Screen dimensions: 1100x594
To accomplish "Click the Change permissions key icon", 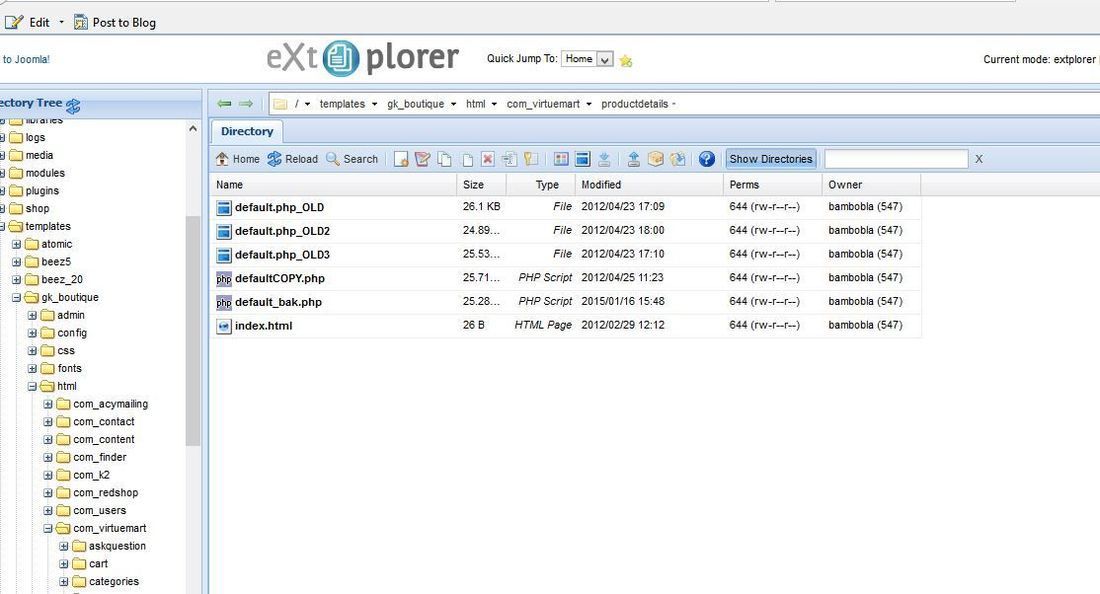I will pyautogui.click(x=531, y=159).
